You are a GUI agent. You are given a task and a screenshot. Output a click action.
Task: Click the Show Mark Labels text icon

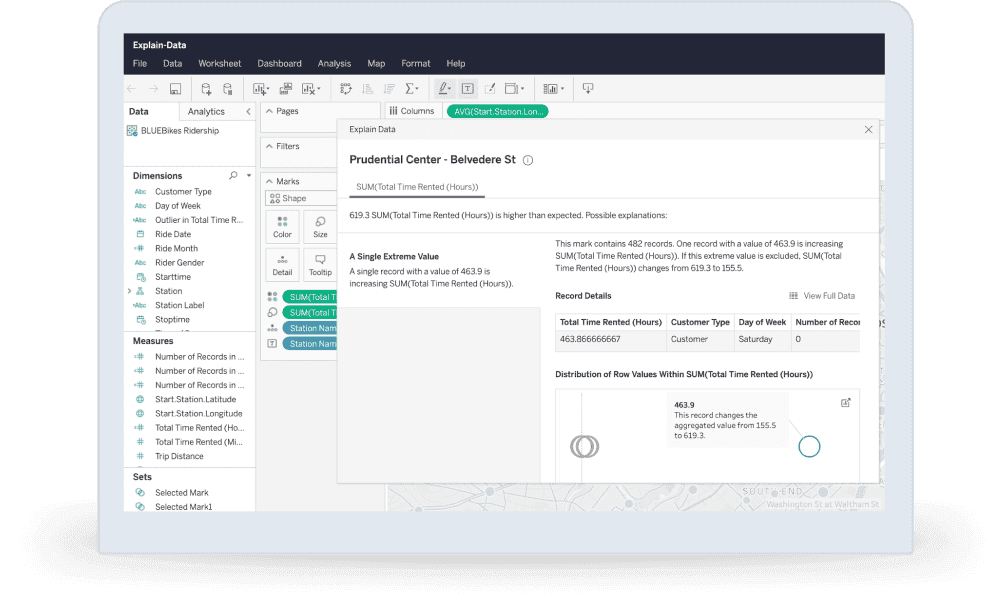click(467, 89)
